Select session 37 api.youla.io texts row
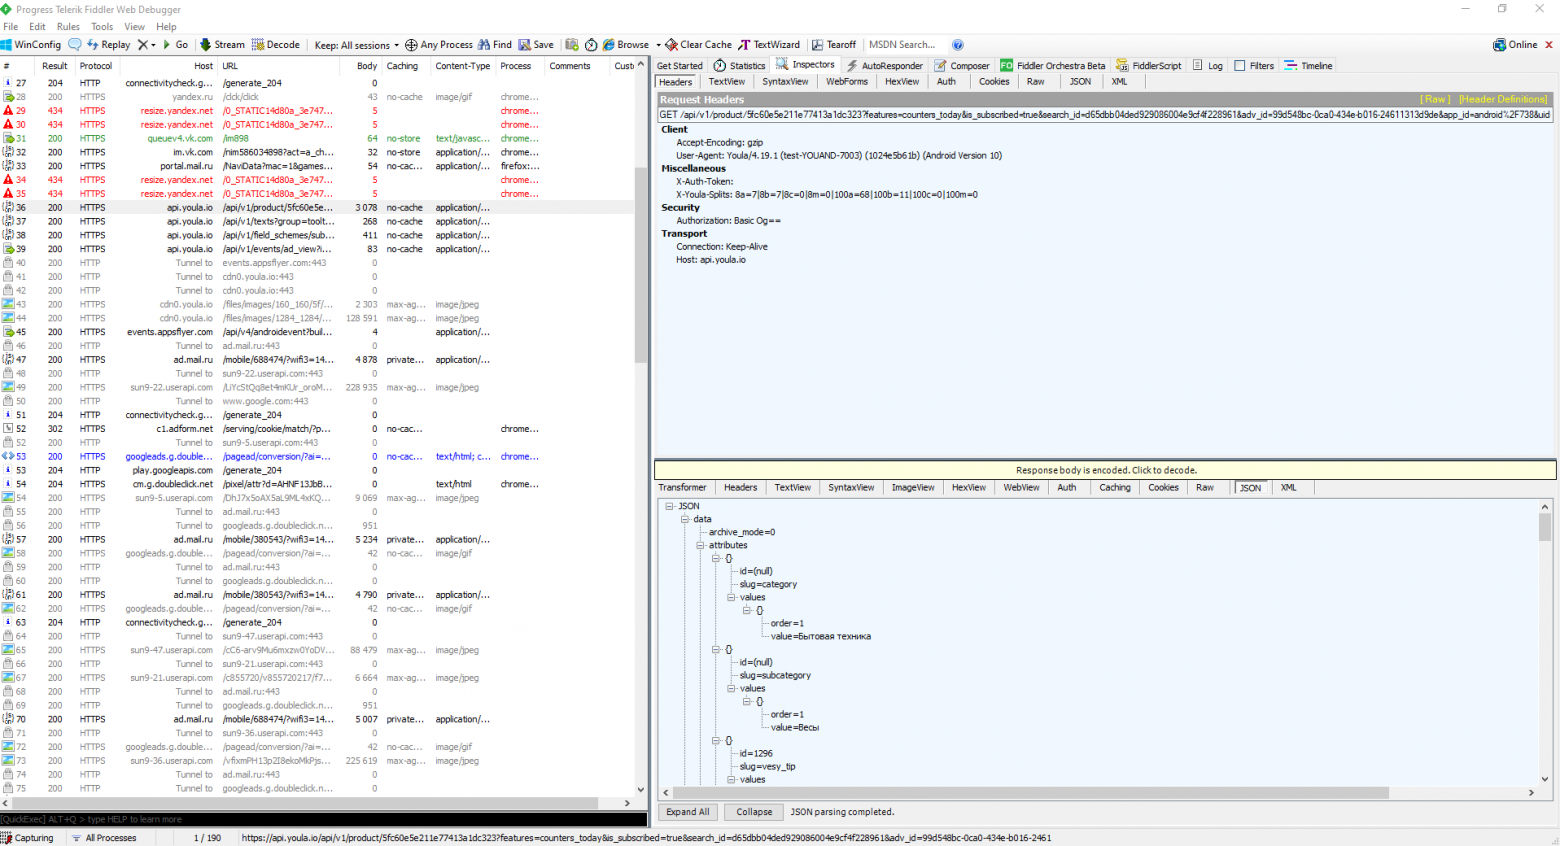Viewport: 1560px width, 846px height. [317, 221]
